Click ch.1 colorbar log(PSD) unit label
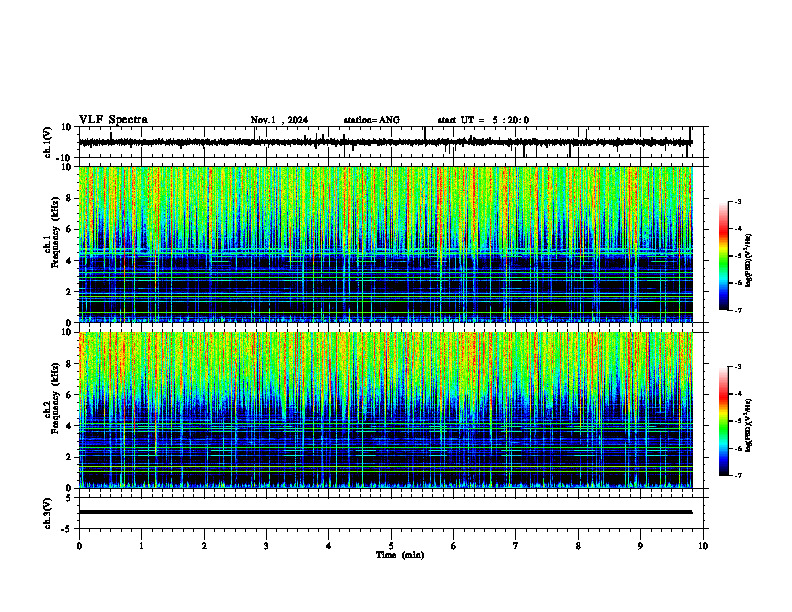This screenshot has width=792, height=612. 749,261
